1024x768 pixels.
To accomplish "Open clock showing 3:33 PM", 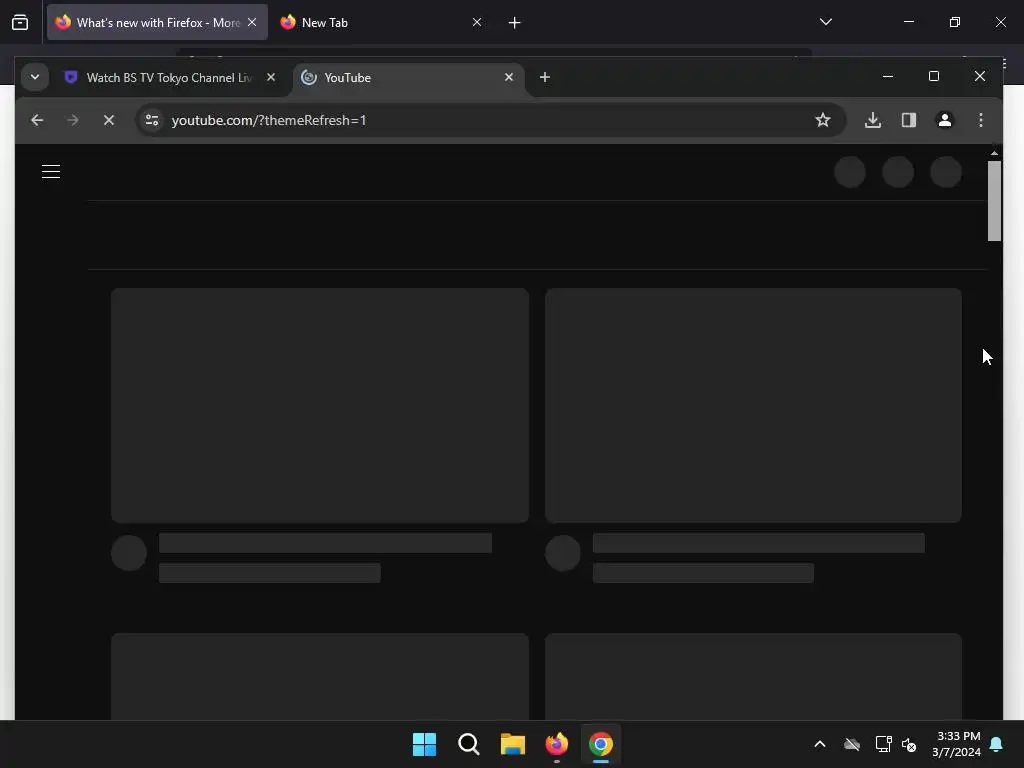I will tap(957, 744).
